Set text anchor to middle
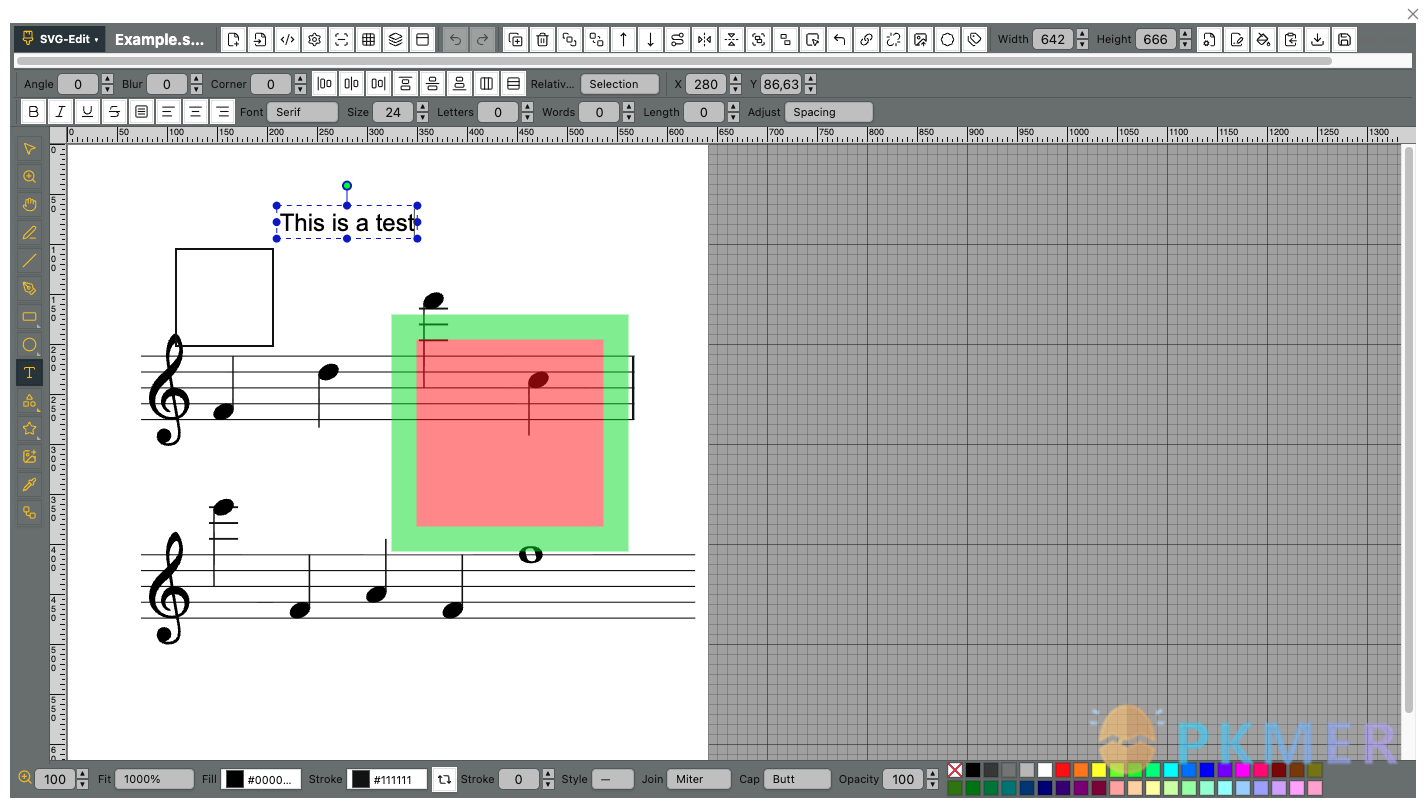The height and width of the screenshot is (812, 1427). pyautogui.click(x=196, y=112)
